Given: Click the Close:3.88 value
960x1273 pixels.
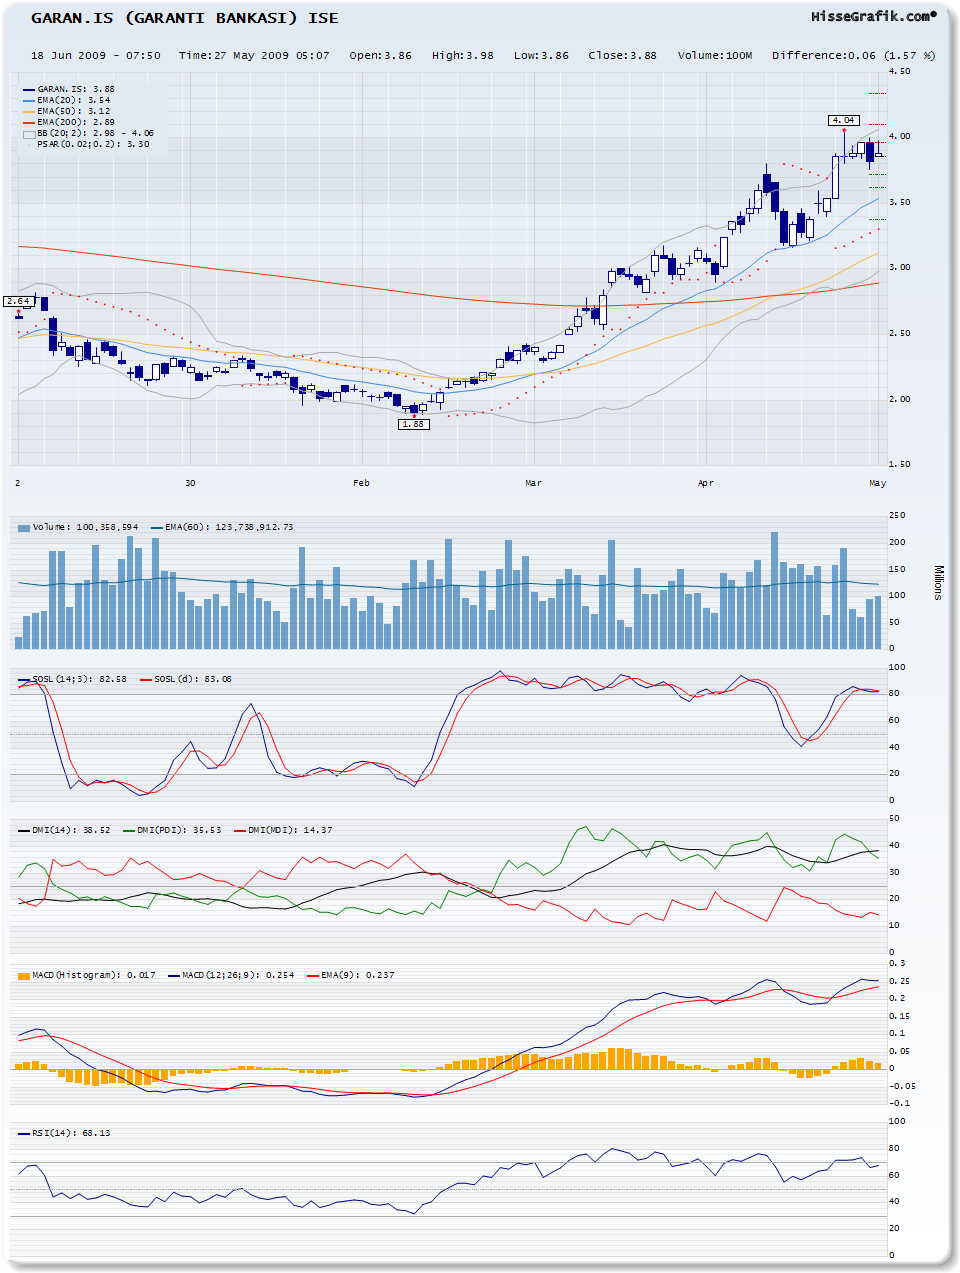Looking at the screenshot, I should click(622, 55).
